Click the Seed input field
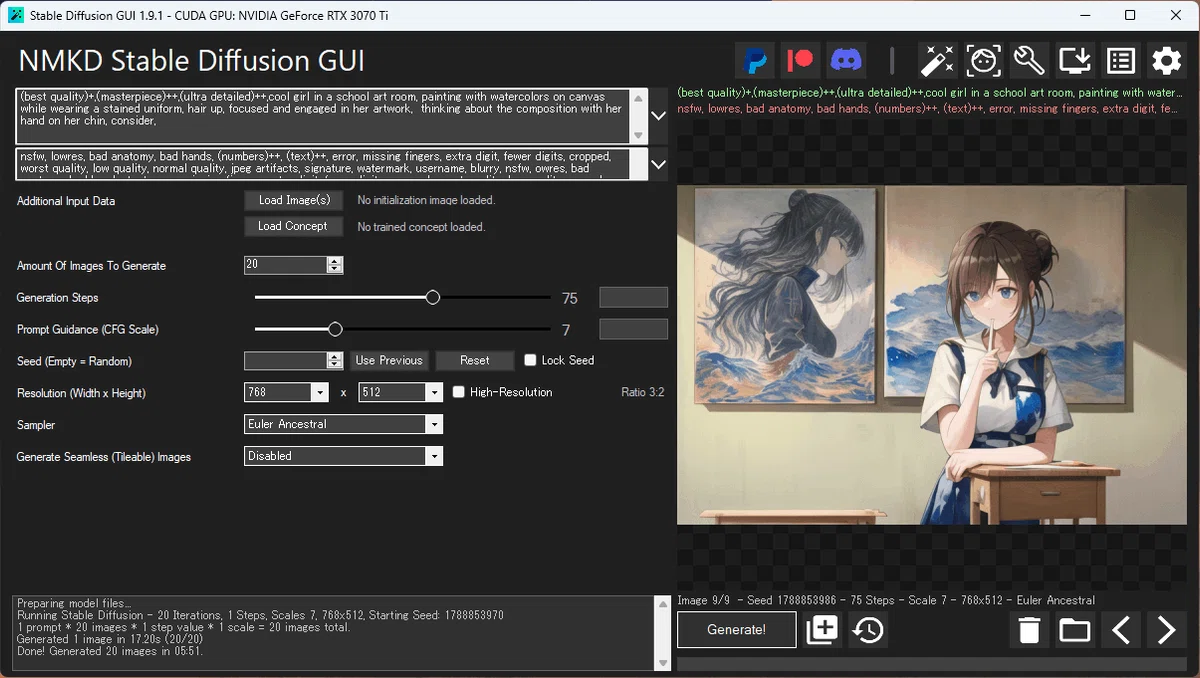This screenshot has width=1200, height=678. click(x=286, y=360)
